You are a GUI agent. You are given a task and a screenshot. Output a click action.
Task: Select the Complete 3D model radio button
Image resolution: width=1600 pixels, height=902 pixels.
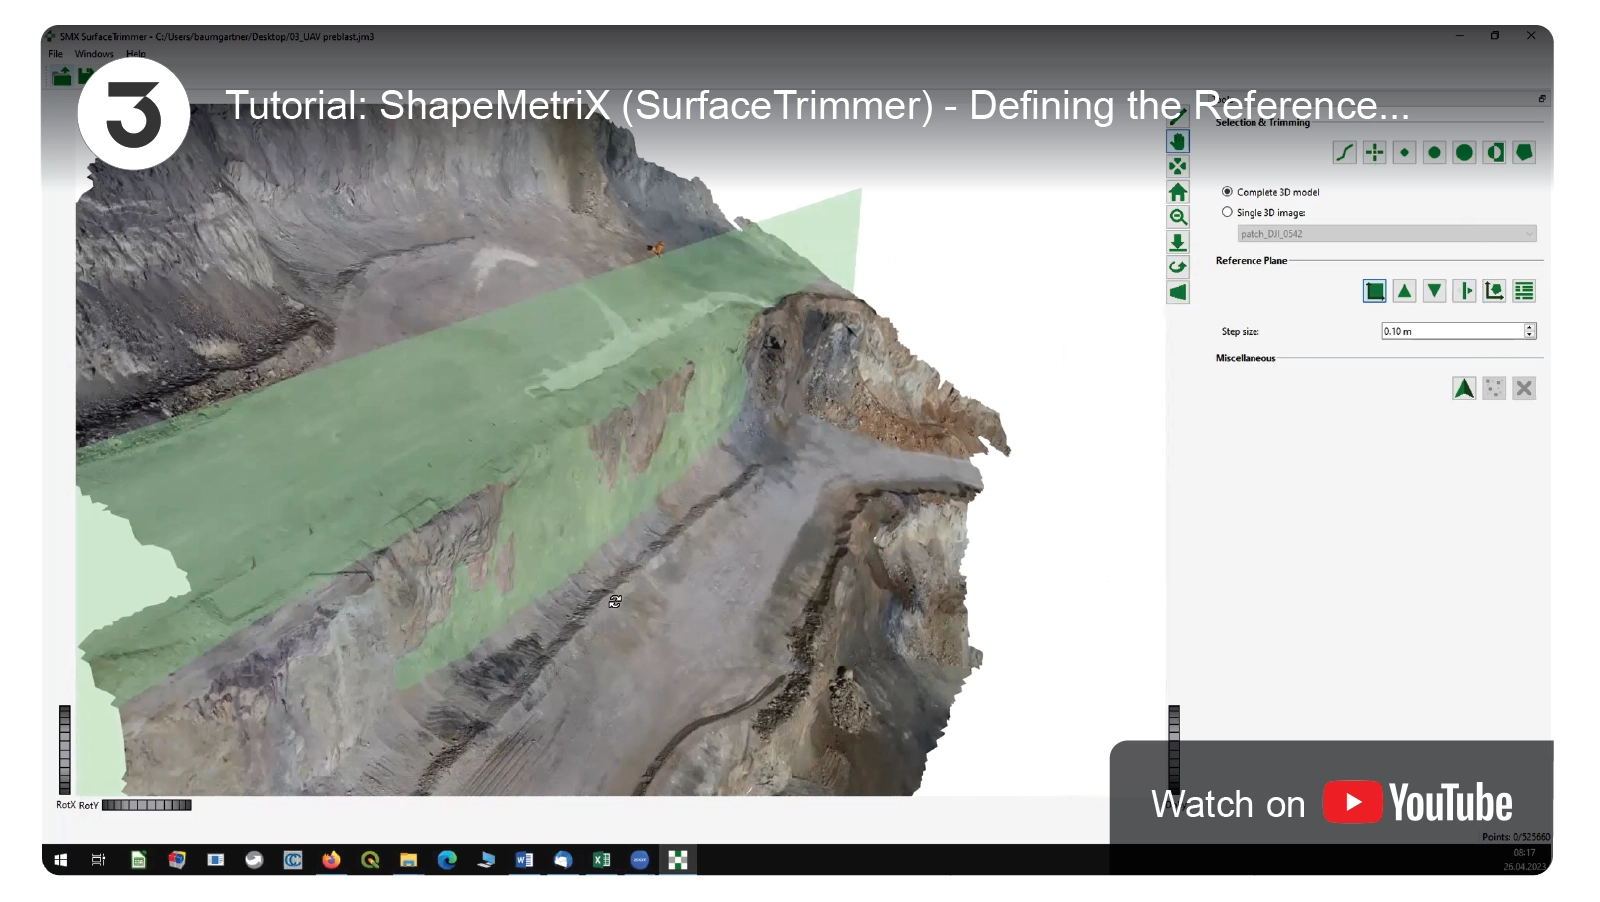tap(1227, 191)
